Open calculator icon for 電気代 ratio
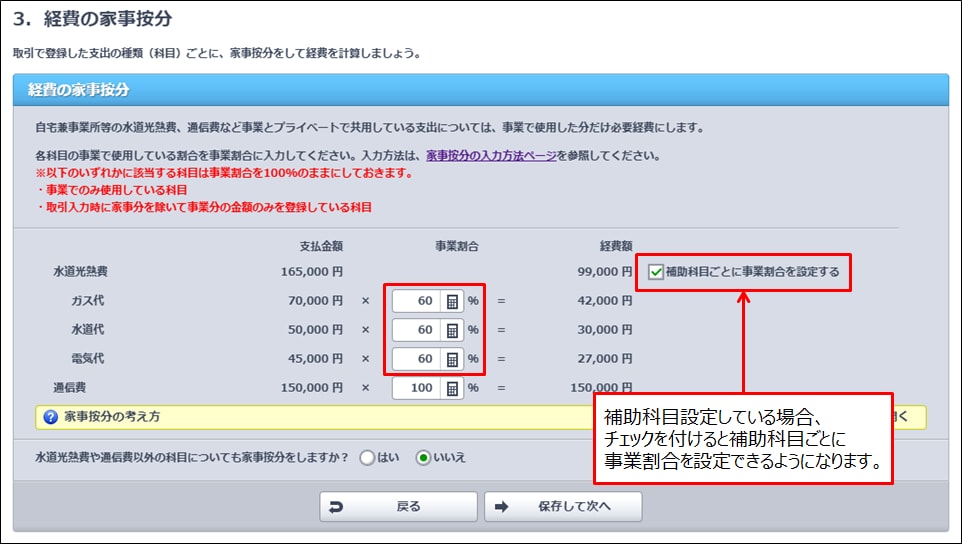 452,359
